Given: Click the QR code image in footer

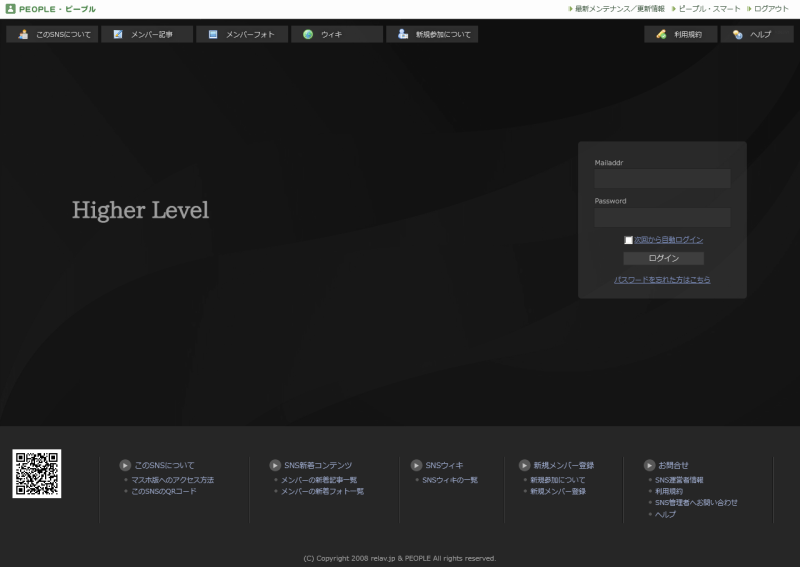Looking at the screenshot, I should coord(37,474).
